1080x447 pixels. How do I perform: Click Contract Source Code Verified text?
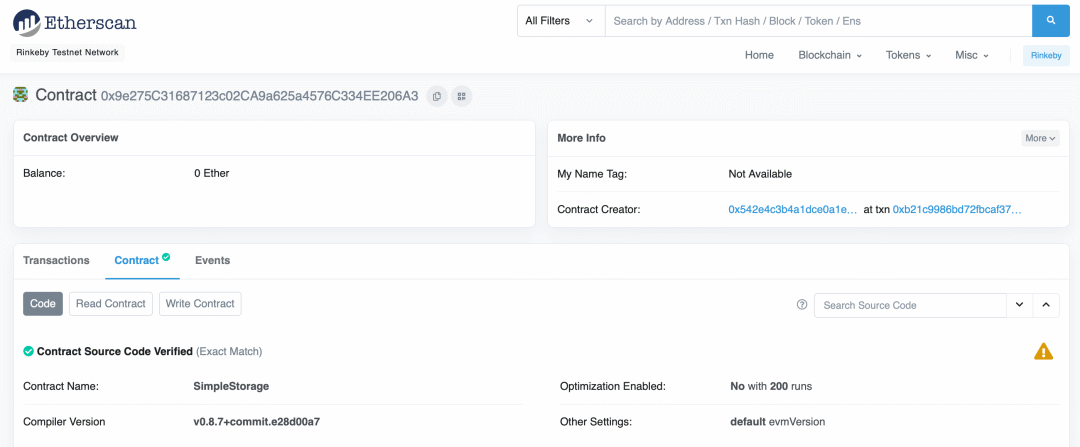coord(115,351)
